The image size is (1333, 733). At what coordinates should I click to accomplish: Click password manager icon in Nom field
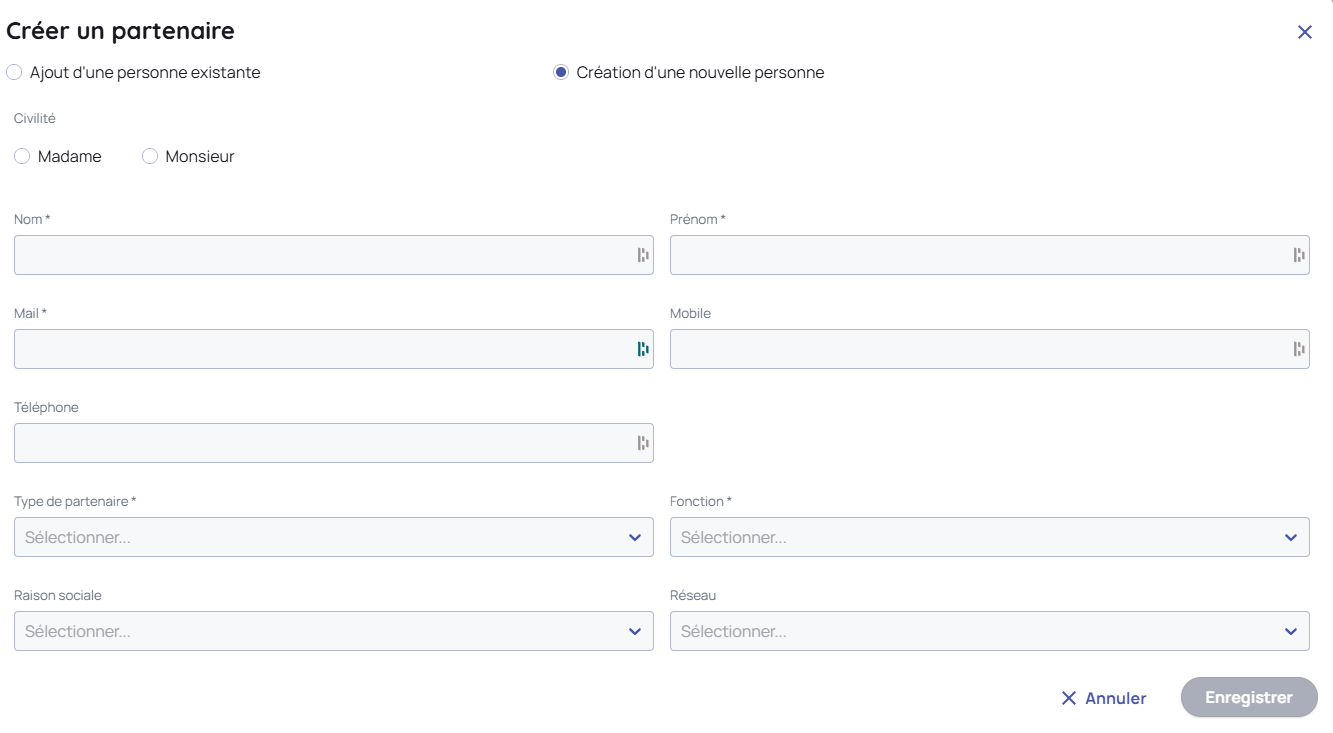(x=643, y=255)
